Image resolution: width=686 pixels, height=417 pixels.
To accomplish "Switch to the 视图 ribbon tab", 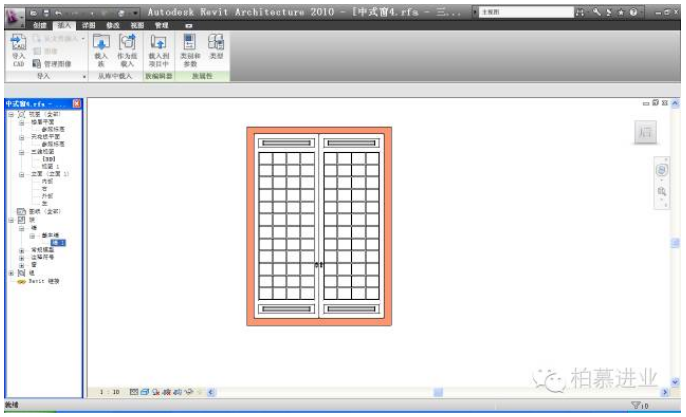I will coord(137,26).
